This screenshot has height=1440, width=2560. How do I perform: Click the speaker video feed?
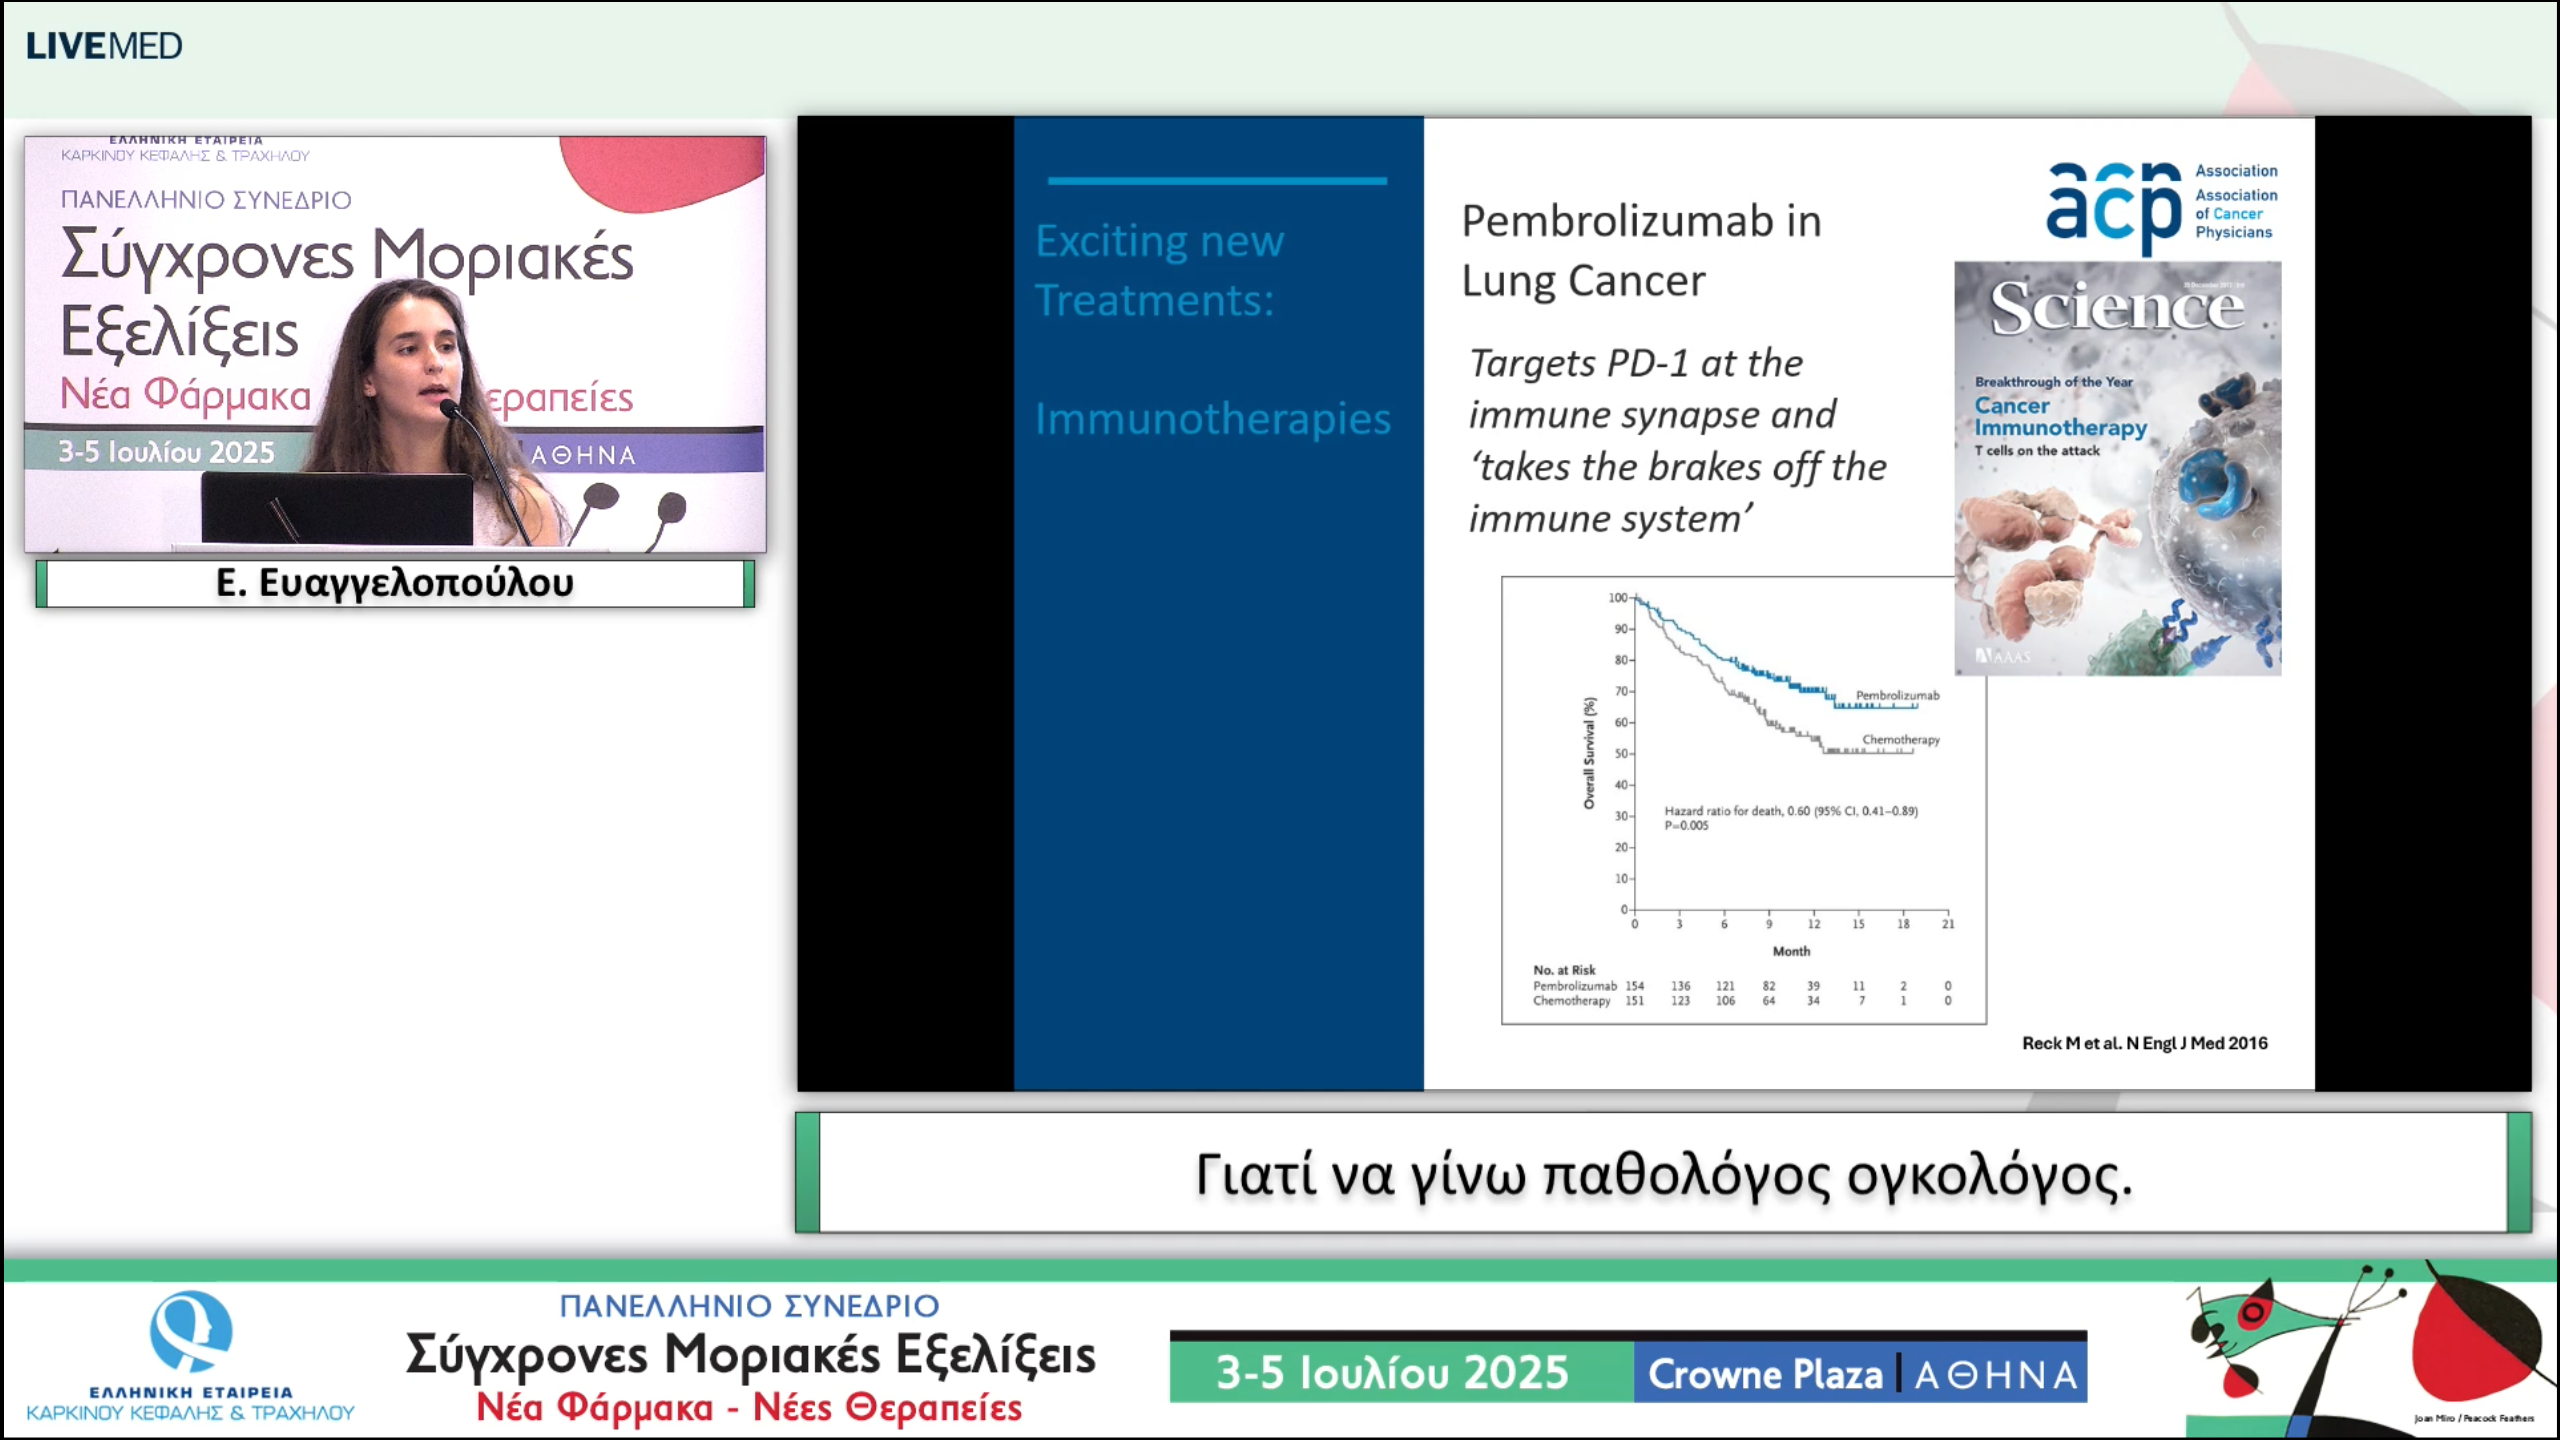(395, 345)
